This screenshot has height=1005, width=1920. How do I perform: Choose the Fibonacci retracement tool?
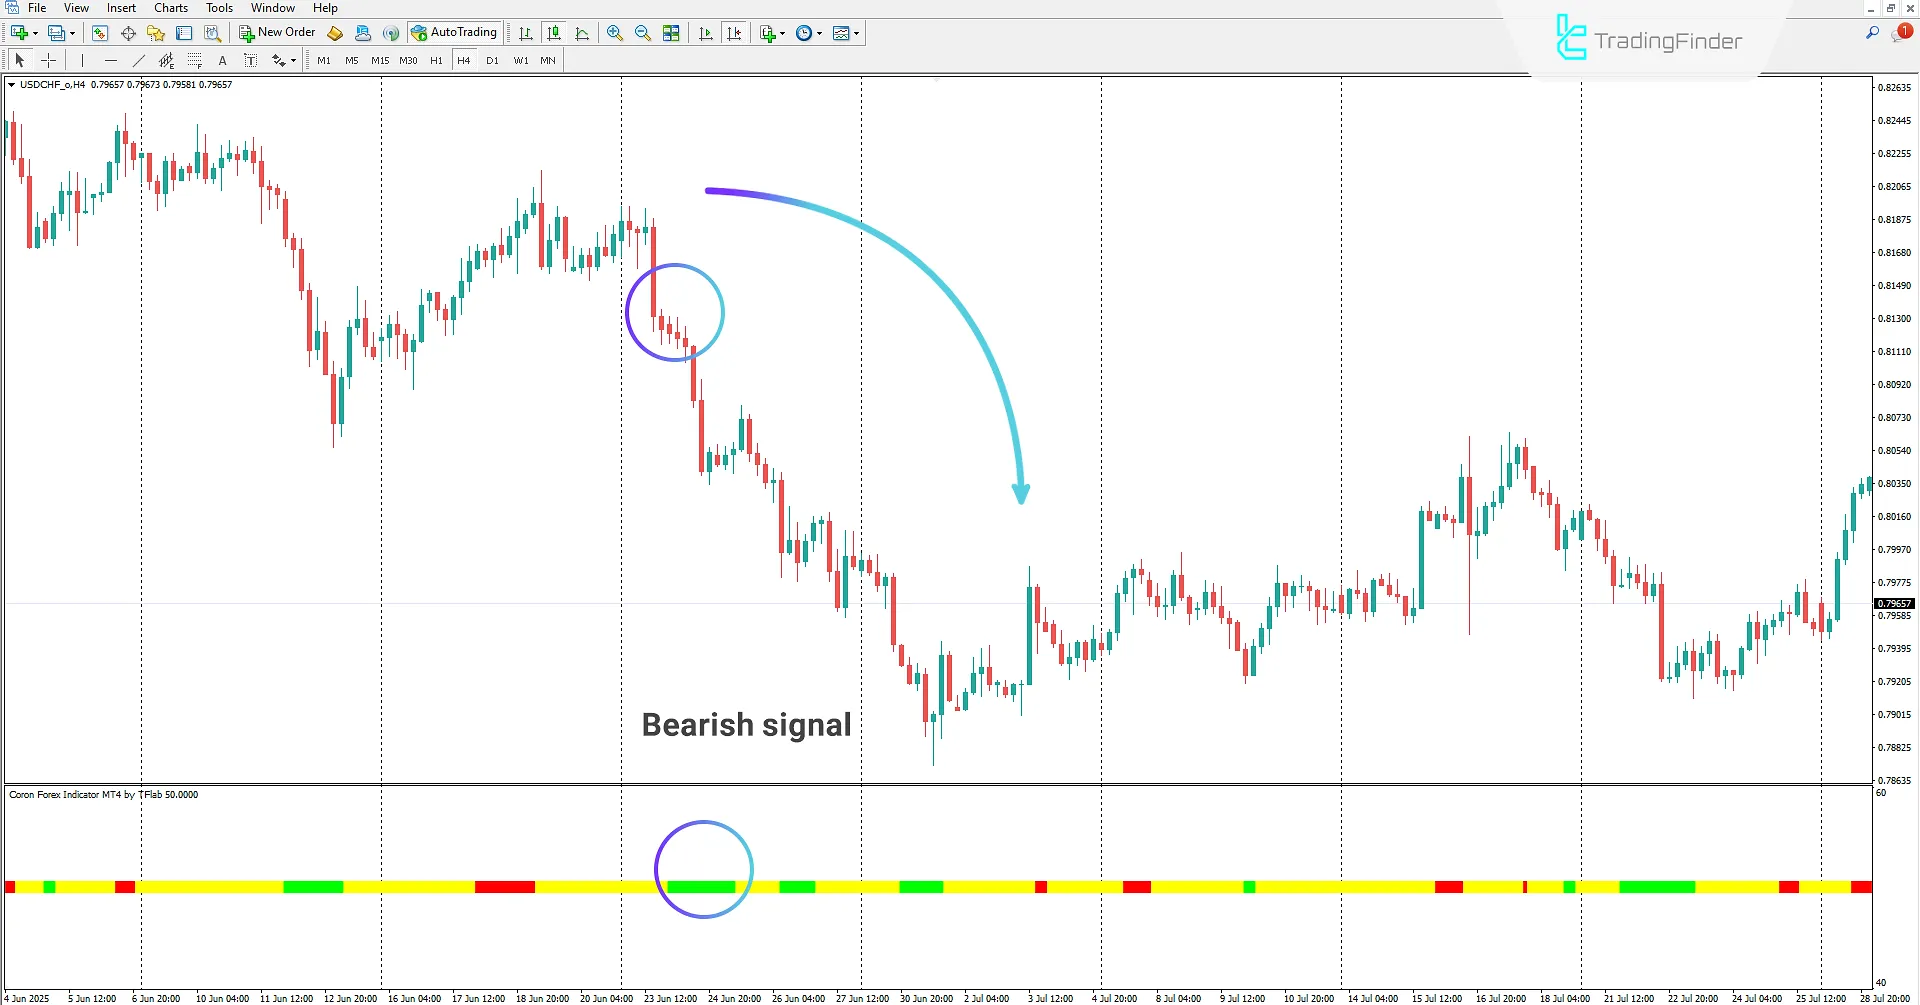[194, 61]
